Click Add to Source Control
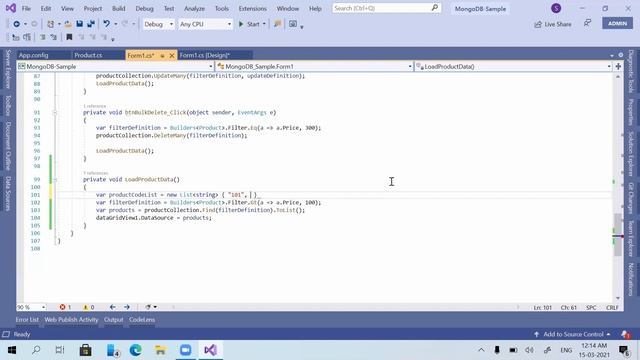Image resolution: width=640 pixels, height=360 pixels. pyautogui.click(x=572, y=334)
